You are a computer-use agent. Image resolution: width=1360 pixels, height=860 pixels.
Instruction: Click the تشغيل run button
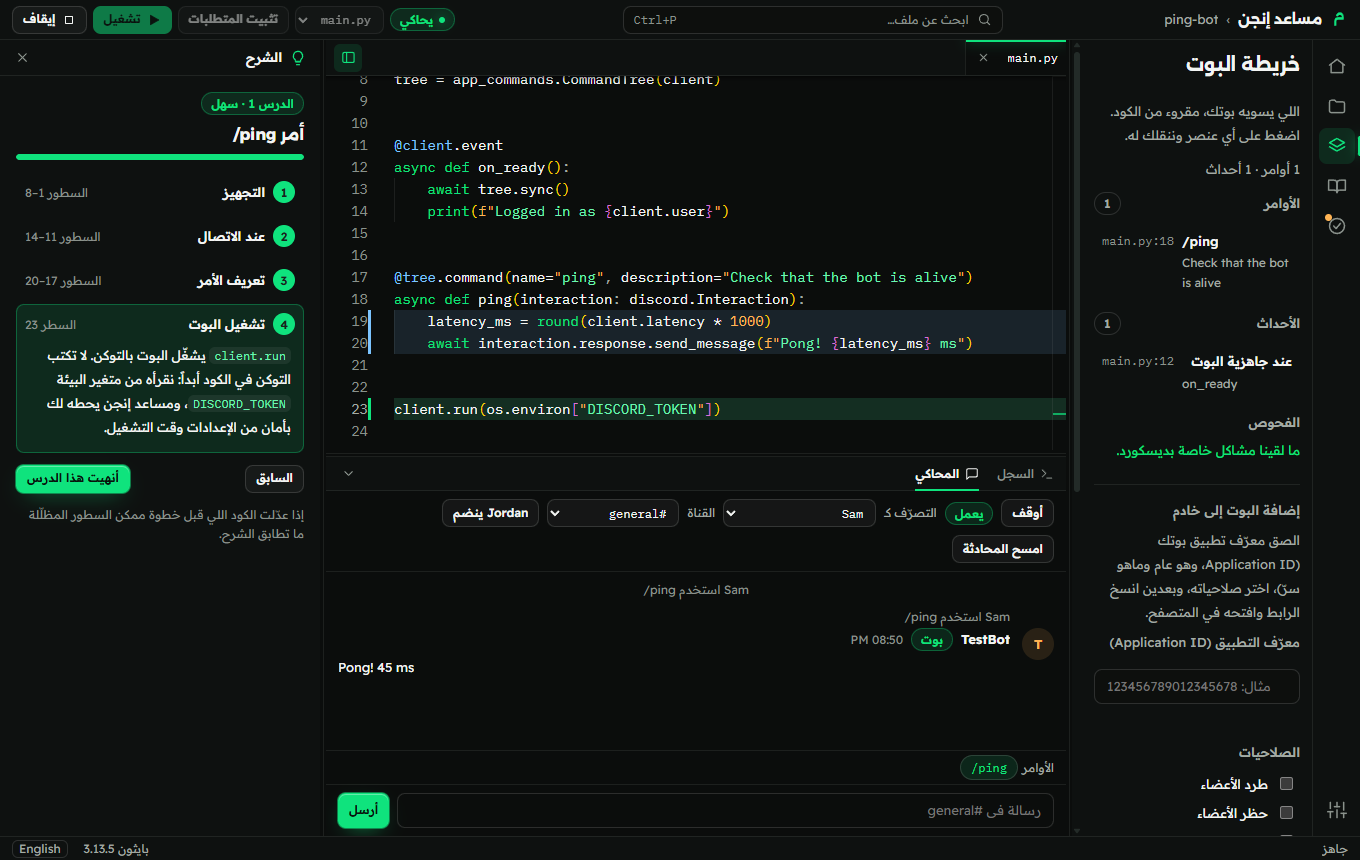point(133,20)
